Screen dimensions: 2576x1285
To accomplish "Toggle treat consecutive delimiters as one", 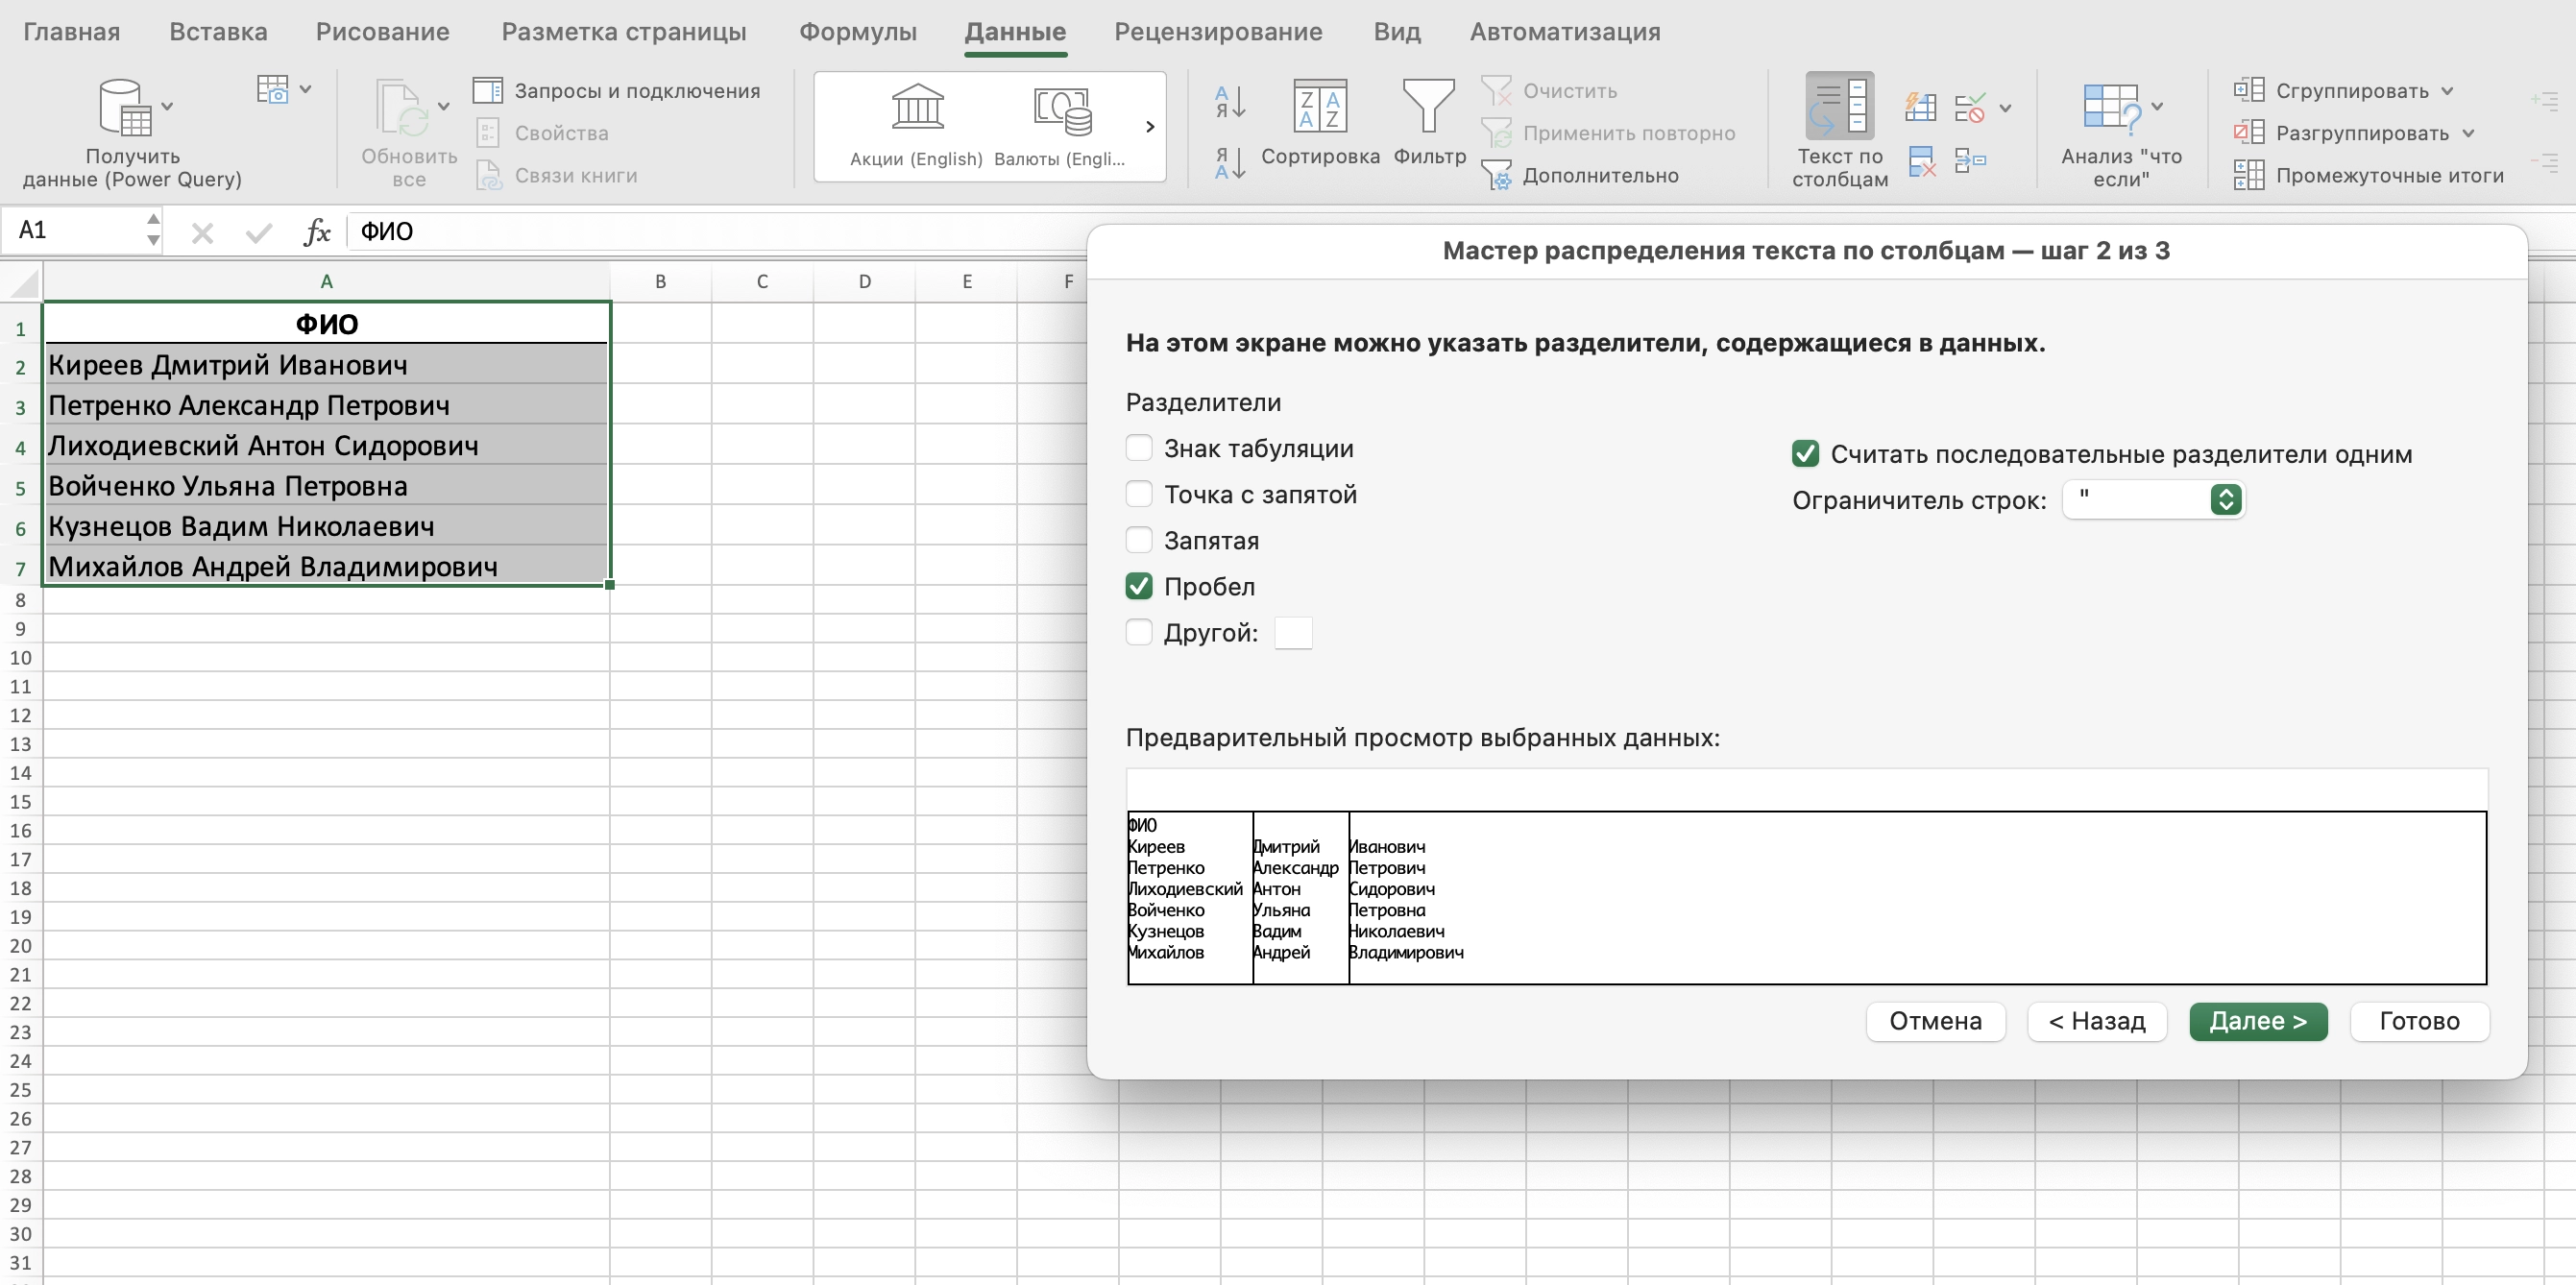I will (1805, 454).
